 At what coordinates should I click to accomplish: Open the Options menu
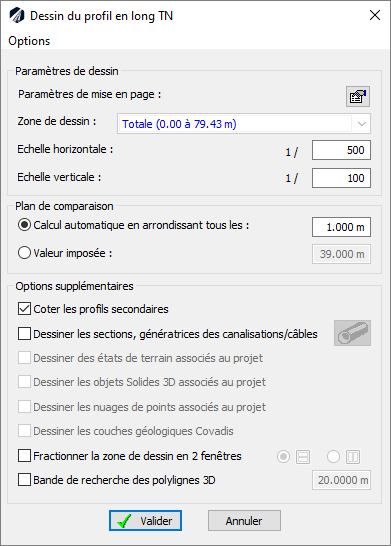29,41
